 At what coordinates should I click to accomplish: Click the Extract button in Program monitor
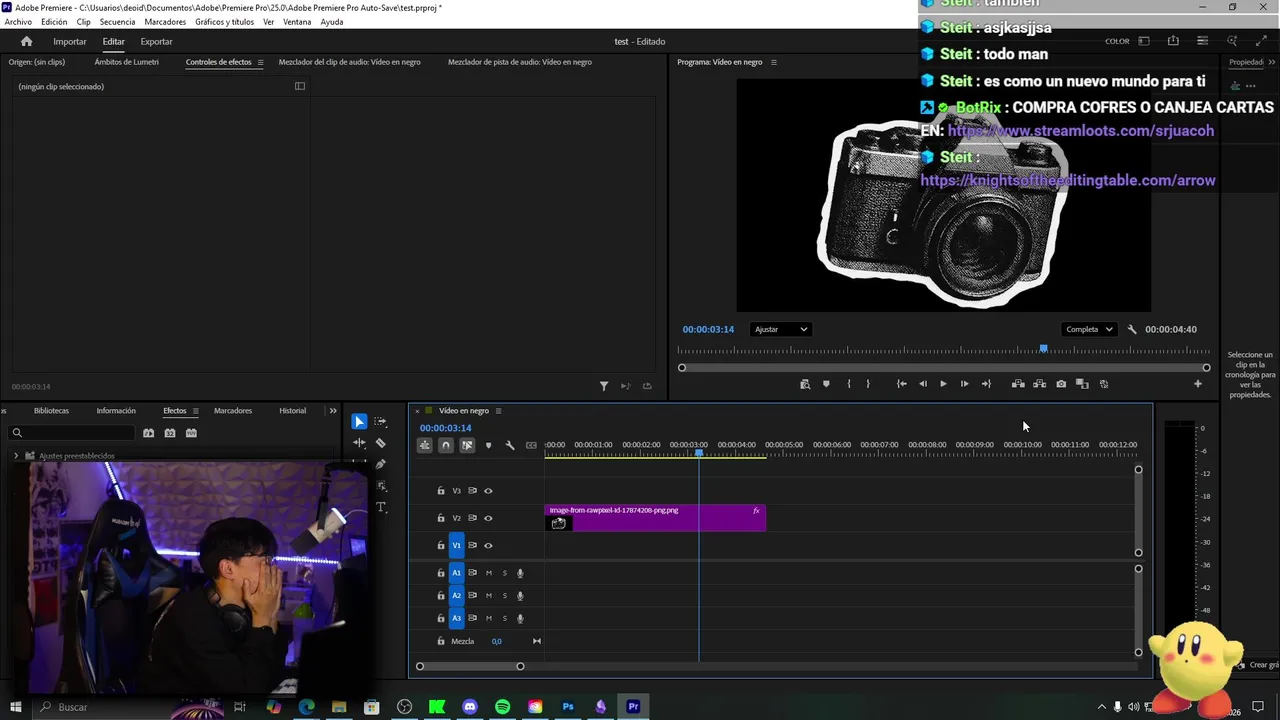tap(1040, 384)
